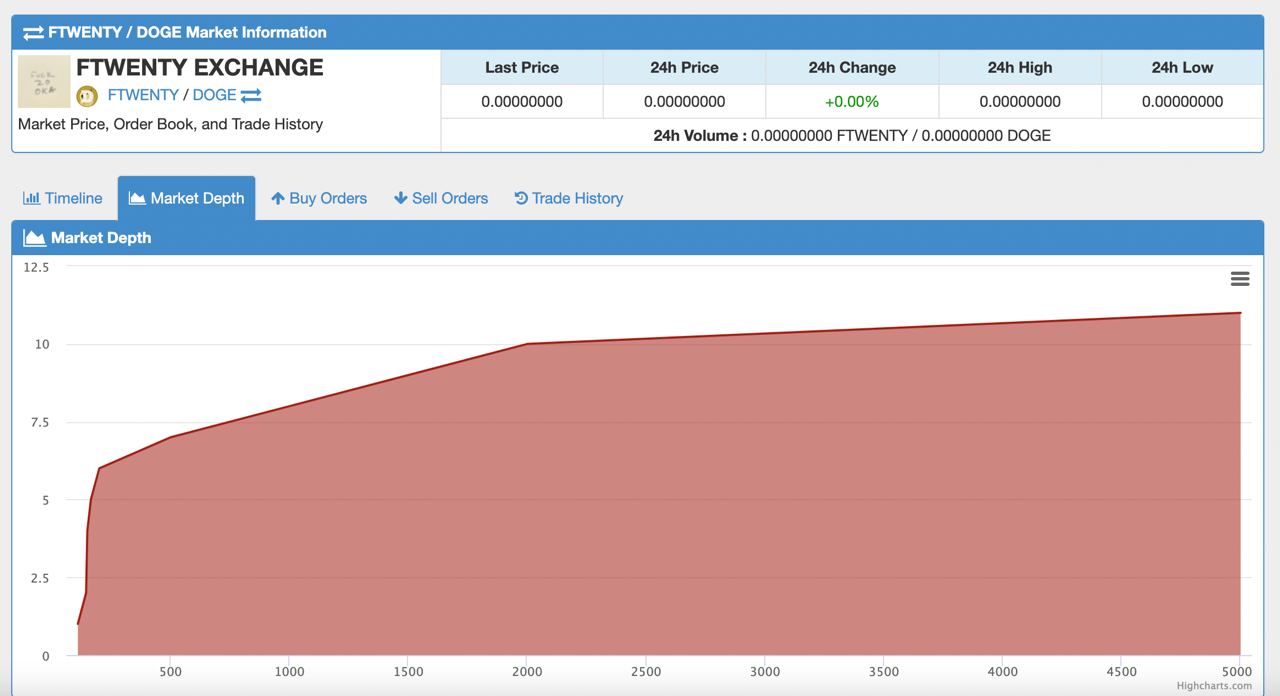This screenshot has height=696, width=1280.
Task: Click the 3000 label on the horizontal axis
Action: tap(765, 672)
